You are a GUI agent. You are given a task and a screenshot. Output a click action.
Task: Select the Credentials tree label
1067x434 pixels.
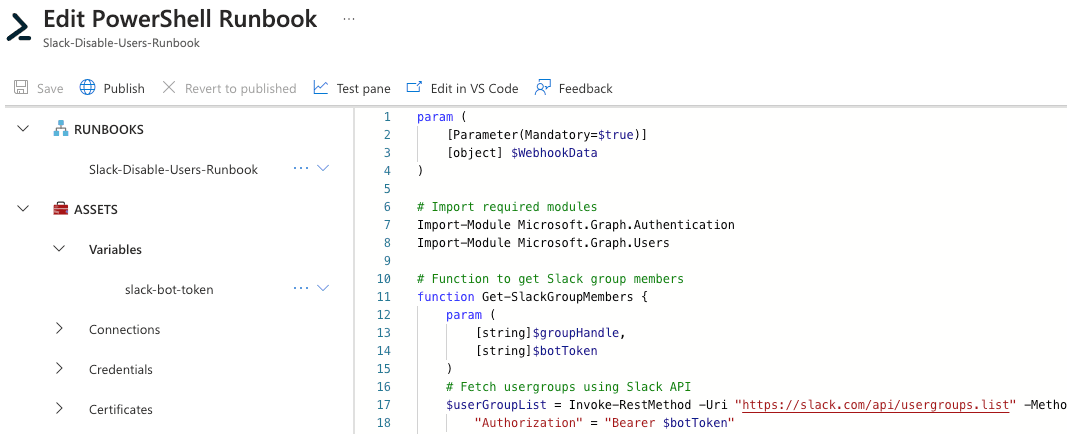pyautogui.click(x=120, y=369)
